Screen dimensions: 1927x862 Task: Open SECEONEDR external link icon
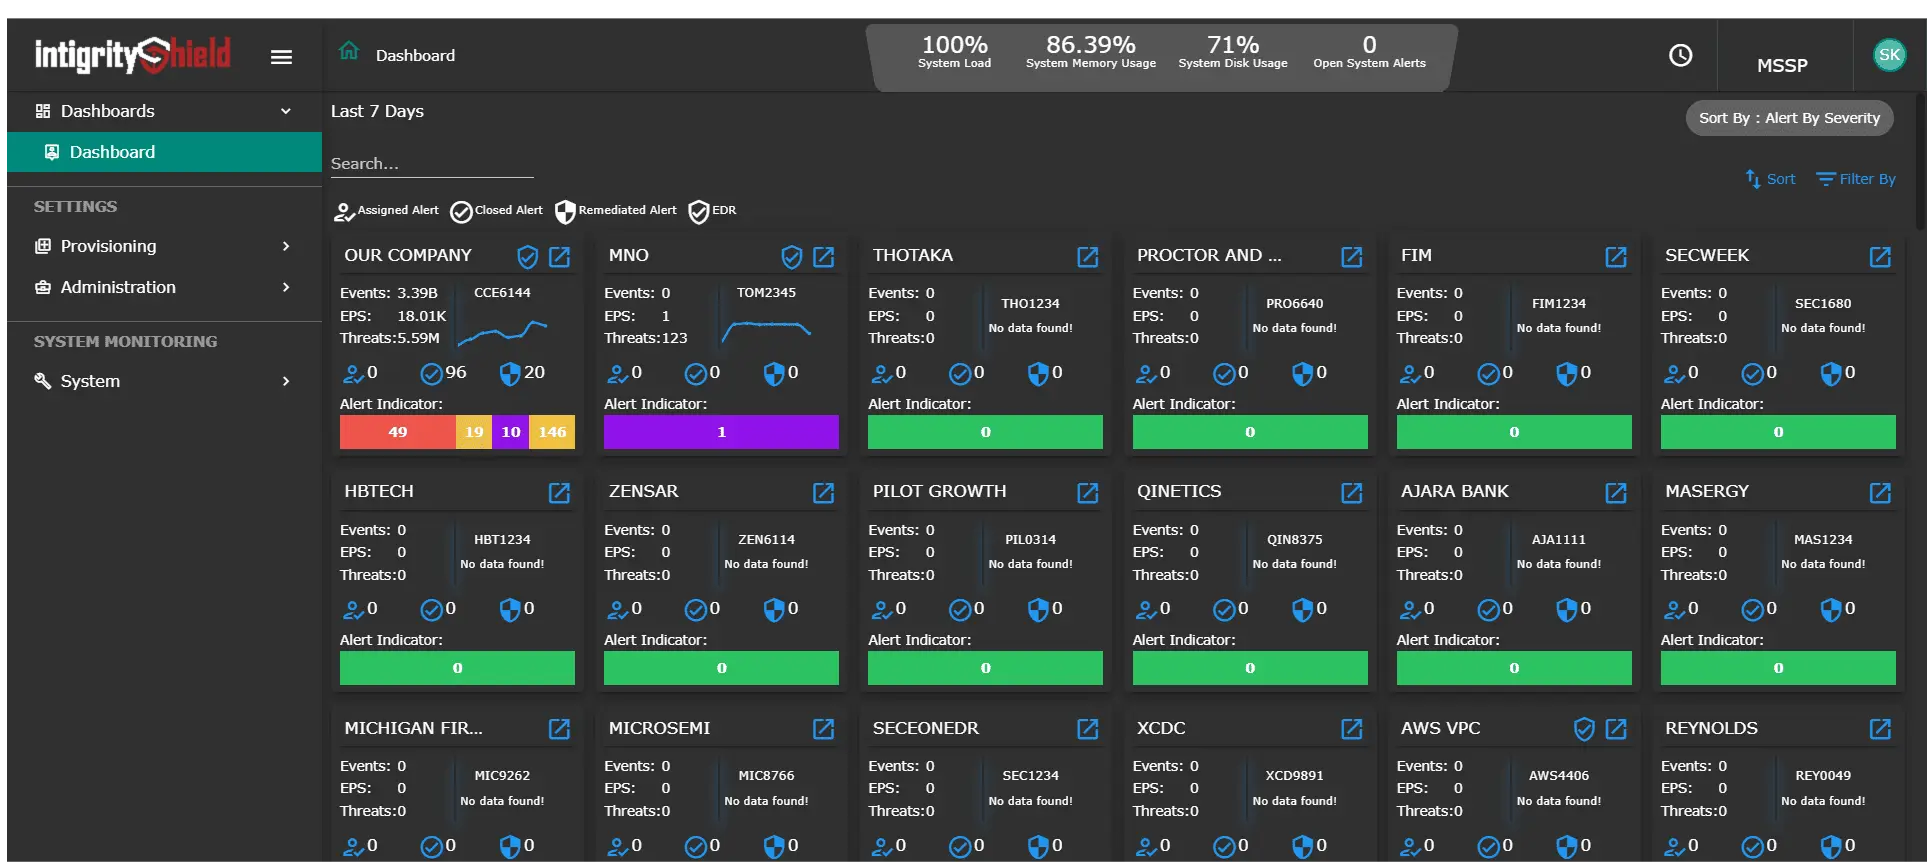tap(1088, 729)
